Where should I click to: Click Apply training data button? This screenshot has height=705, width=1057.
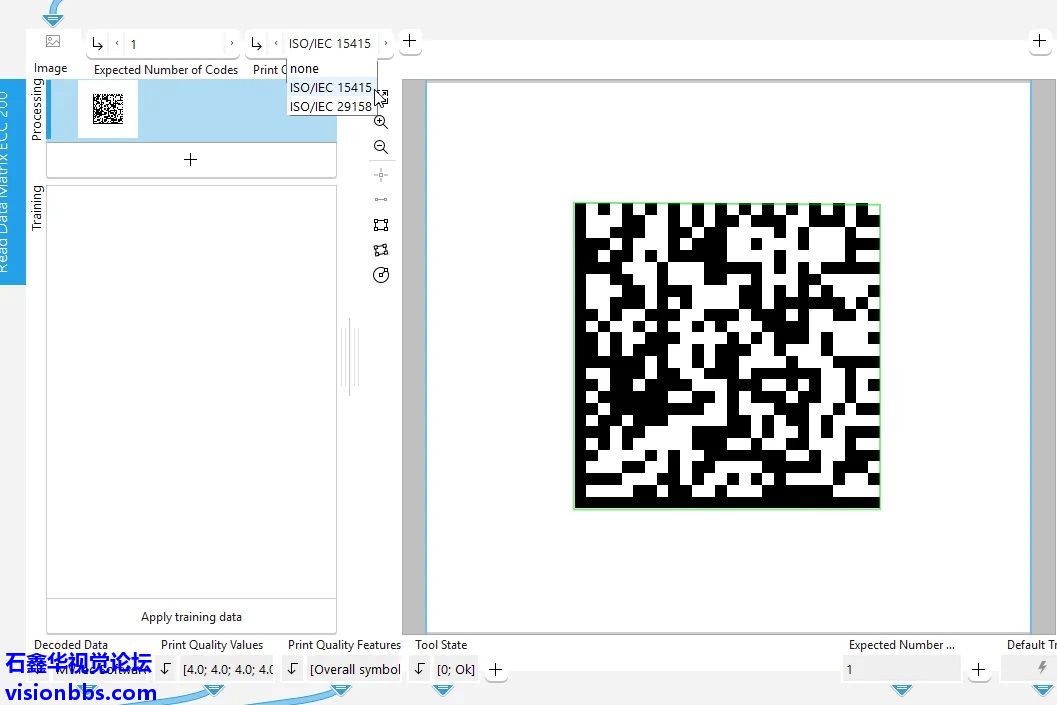pos(191,617)
